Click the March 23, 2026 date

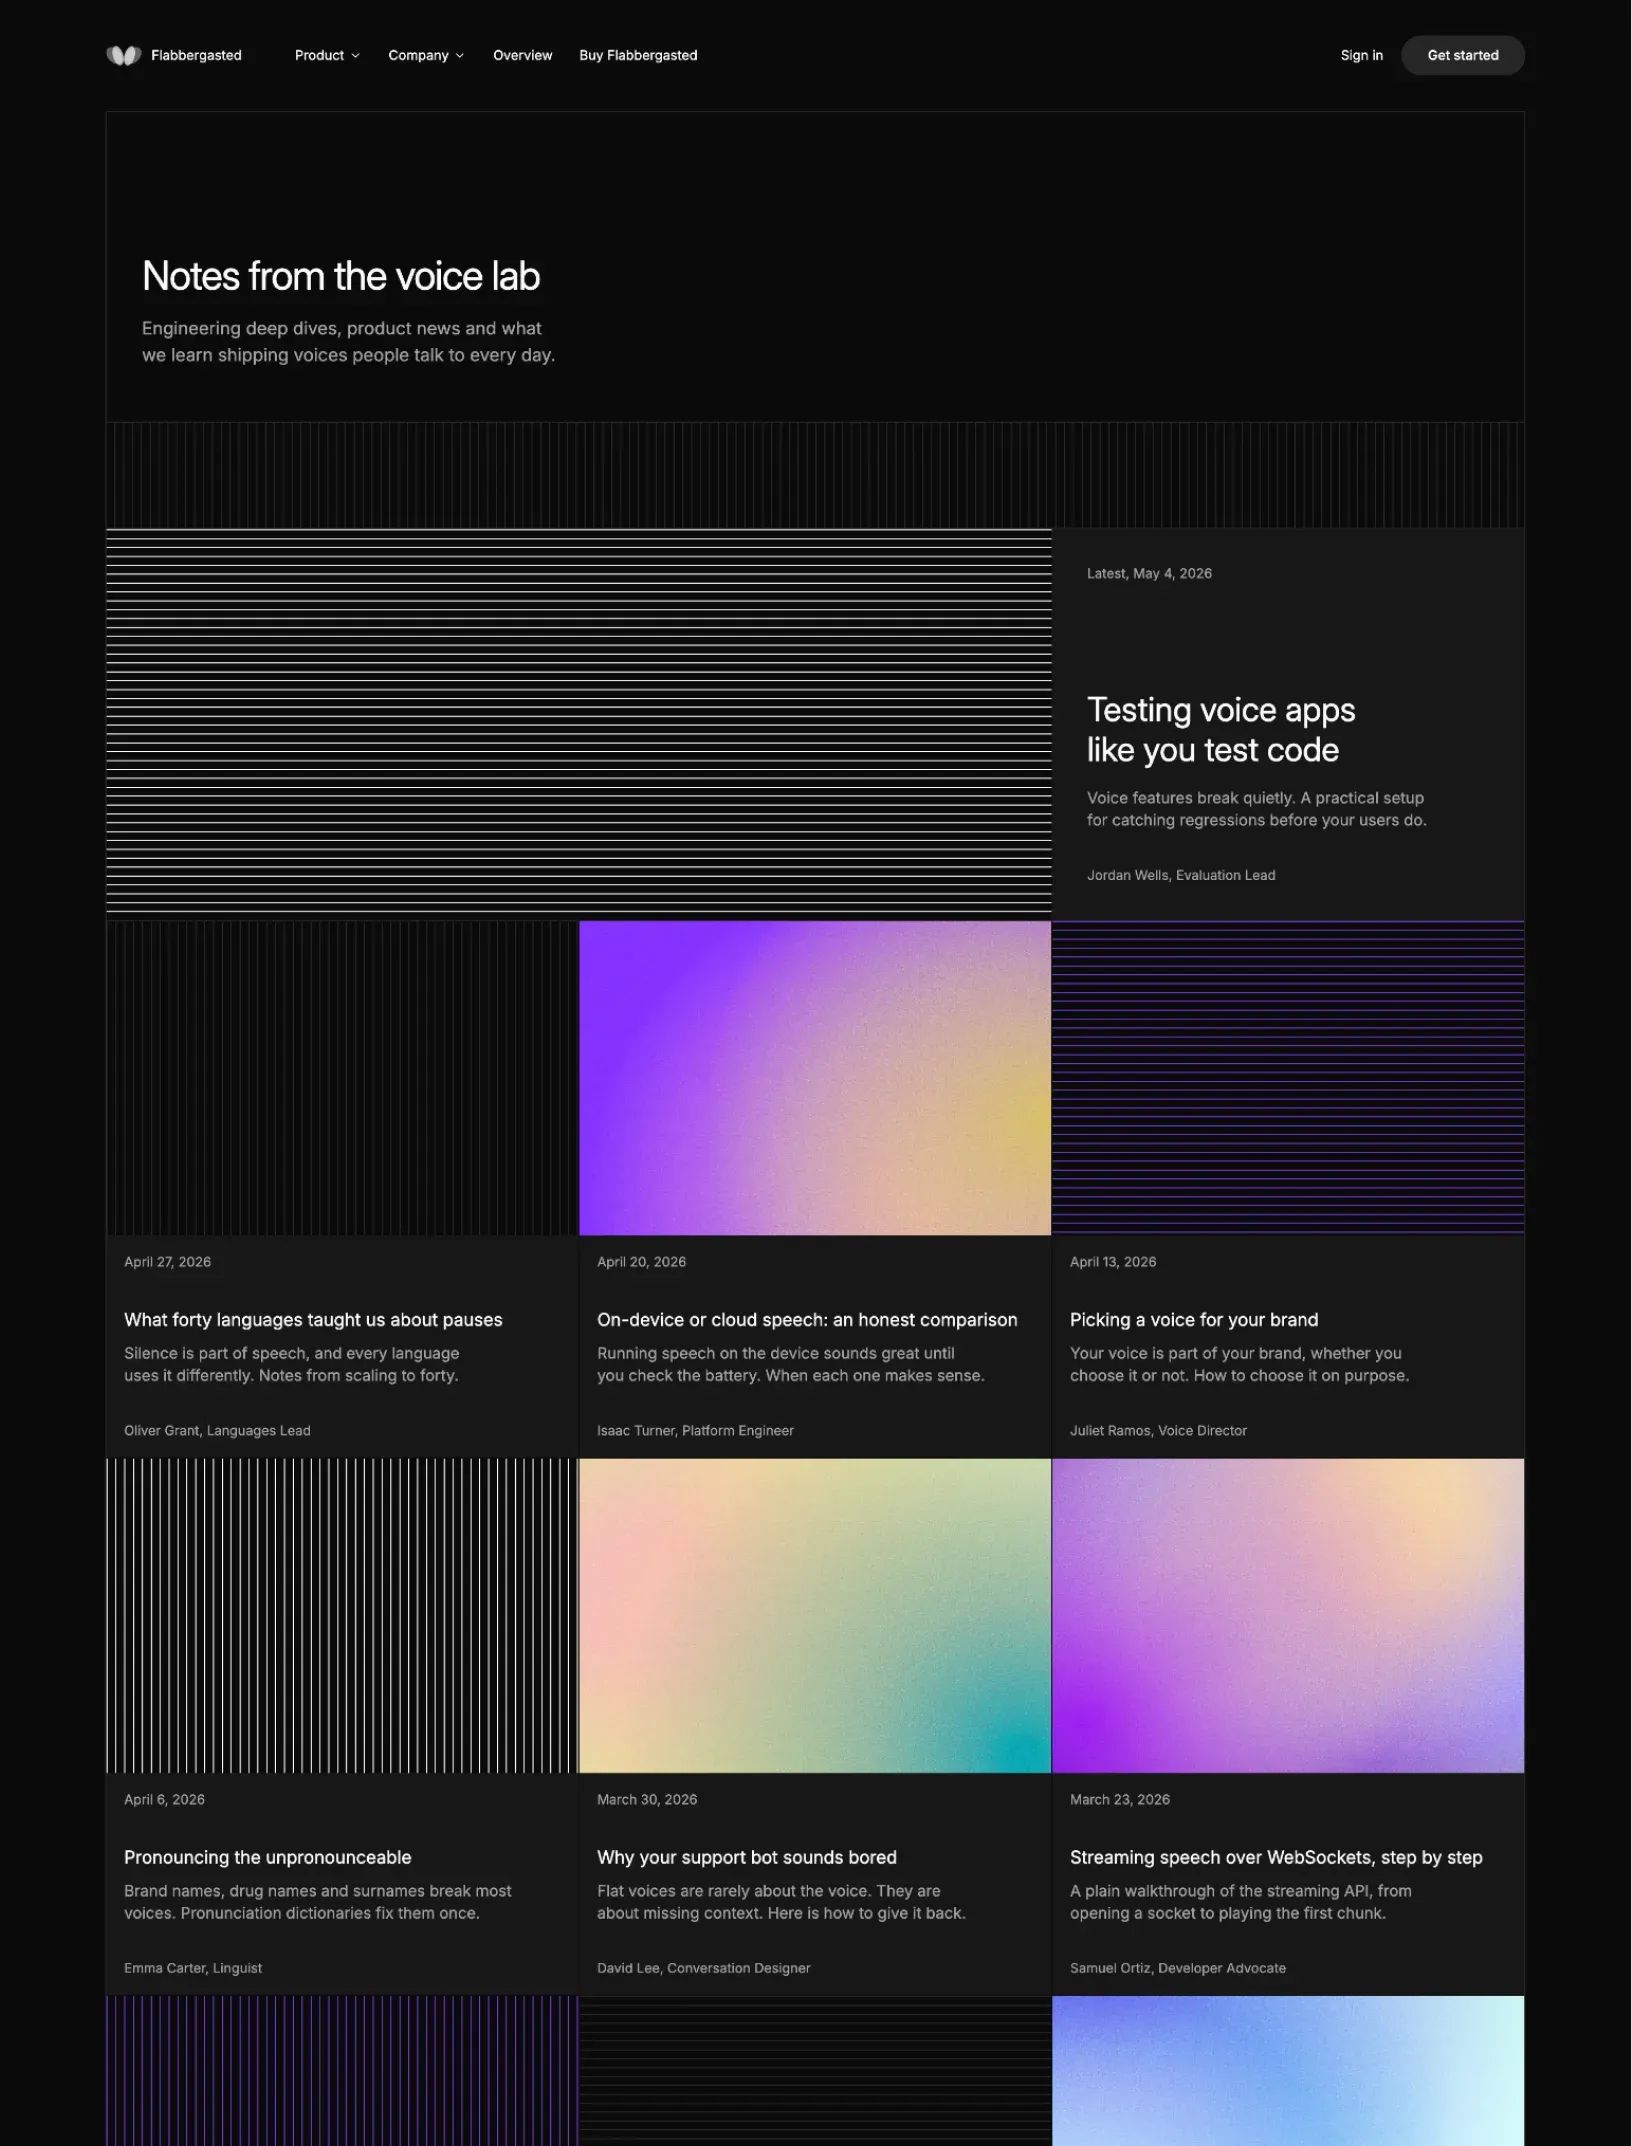1120,1799
